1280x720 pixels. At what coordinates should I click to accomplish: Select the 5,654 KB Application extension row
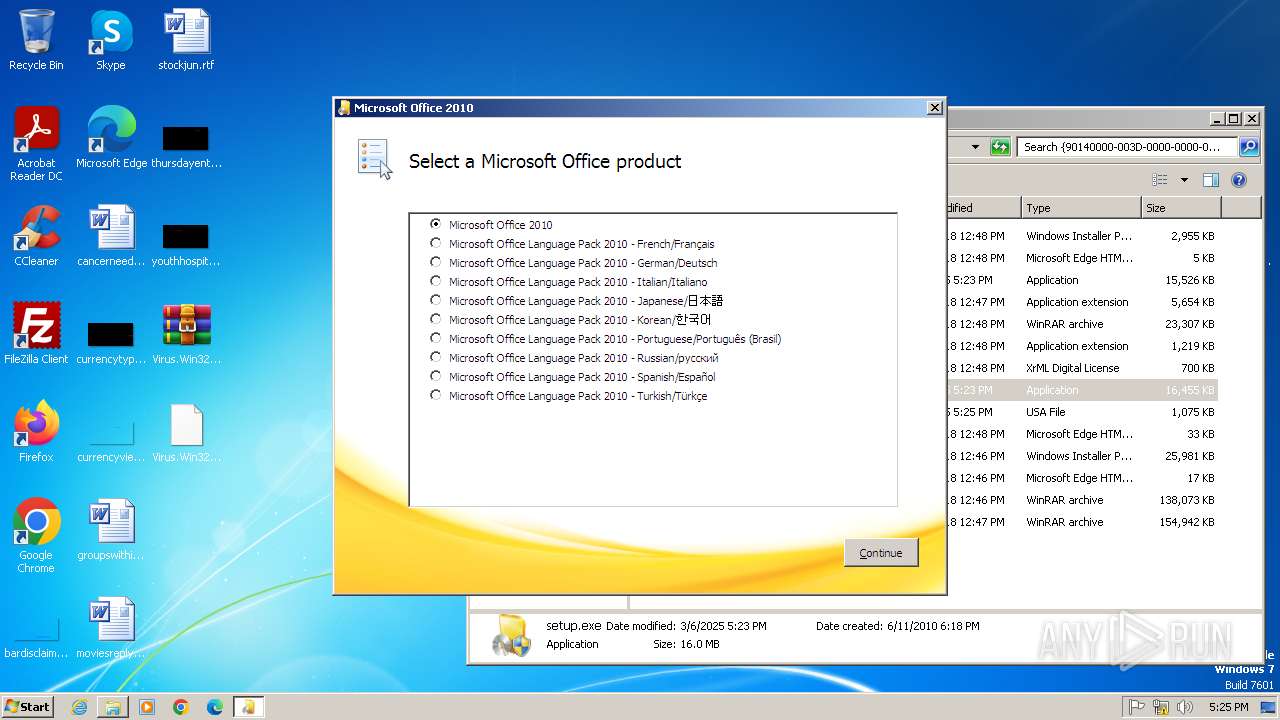click(1082, 302)
